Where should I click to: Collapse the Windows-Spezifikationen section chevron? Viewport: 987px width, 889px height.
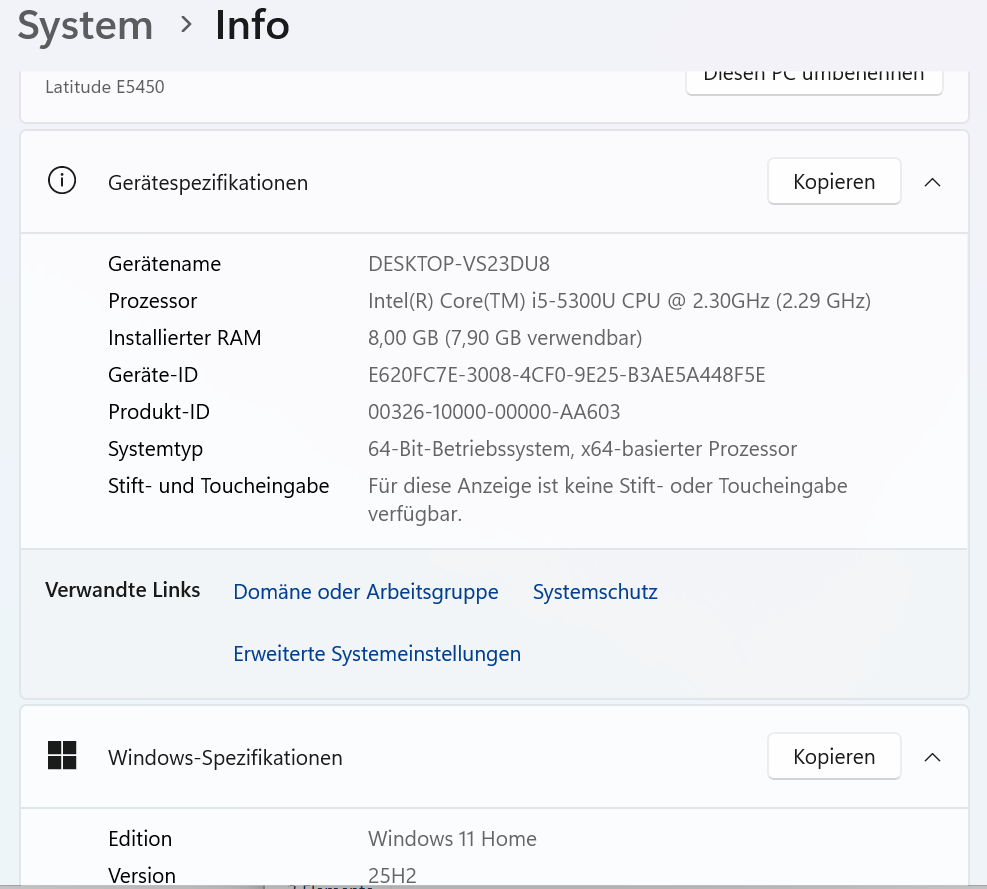pyautogui.click(x=932, y=757)
